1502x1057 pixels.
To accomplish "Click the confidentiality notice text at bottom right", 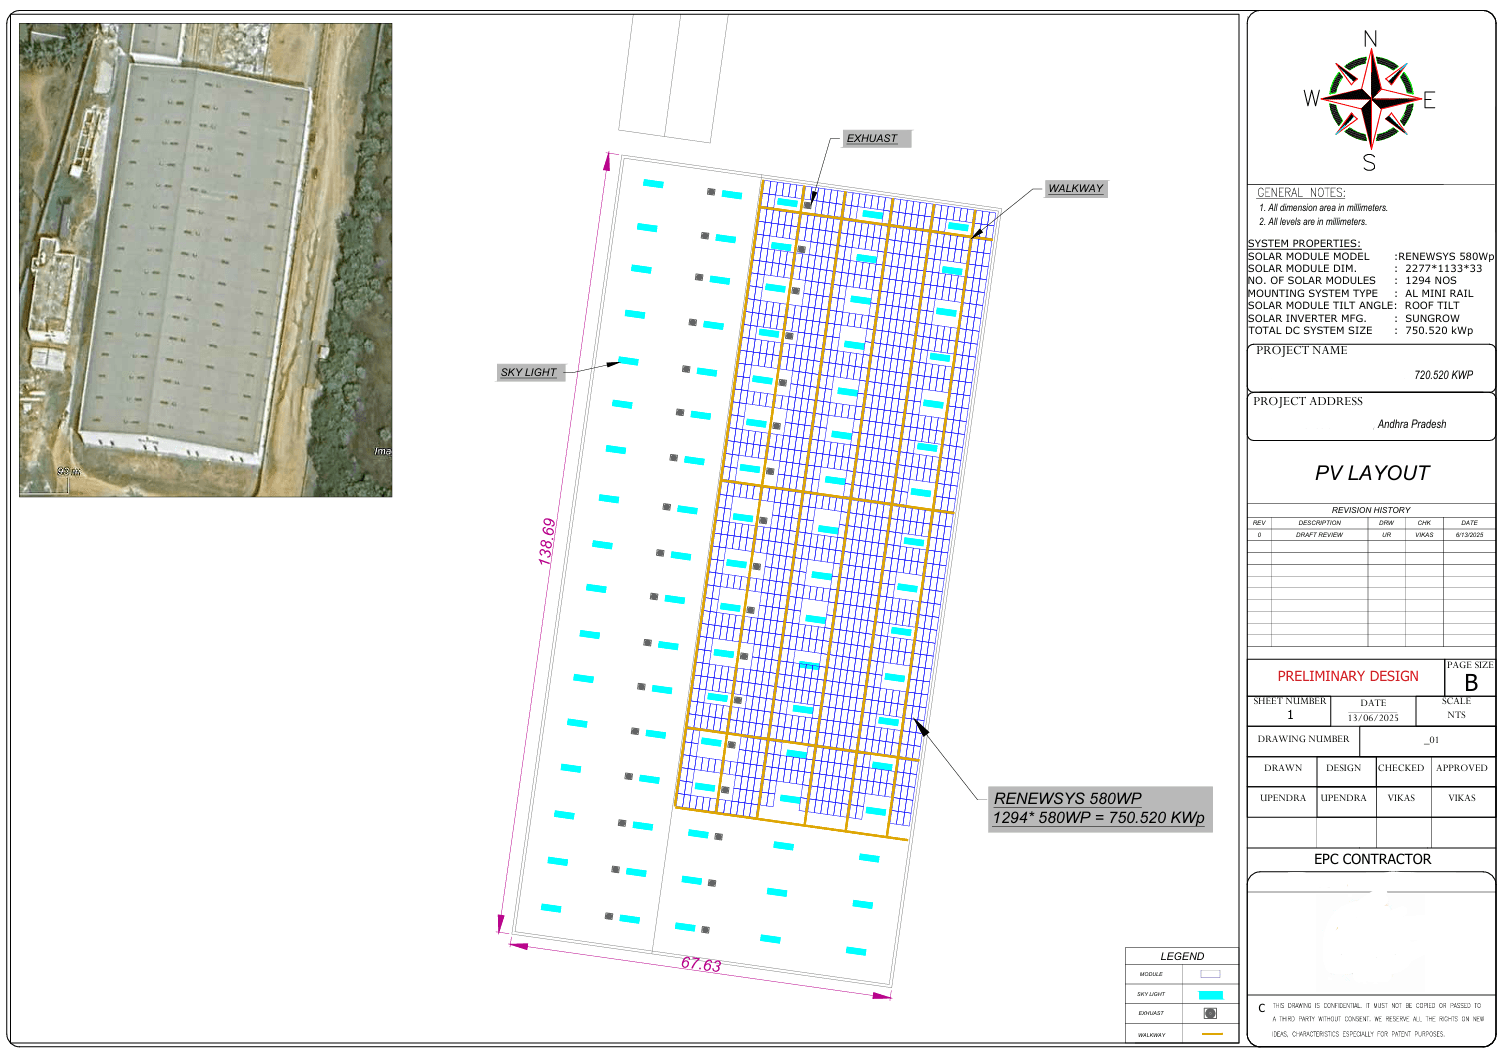I will [1378, 1020].
